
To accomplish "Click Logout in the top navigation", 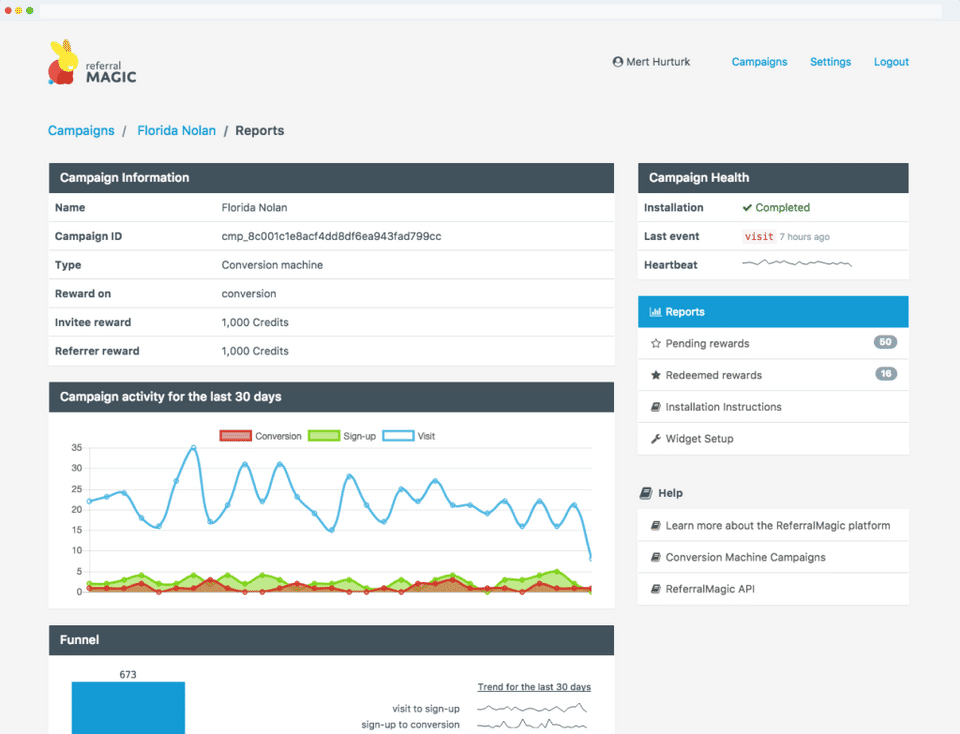I will pos(891,62).
